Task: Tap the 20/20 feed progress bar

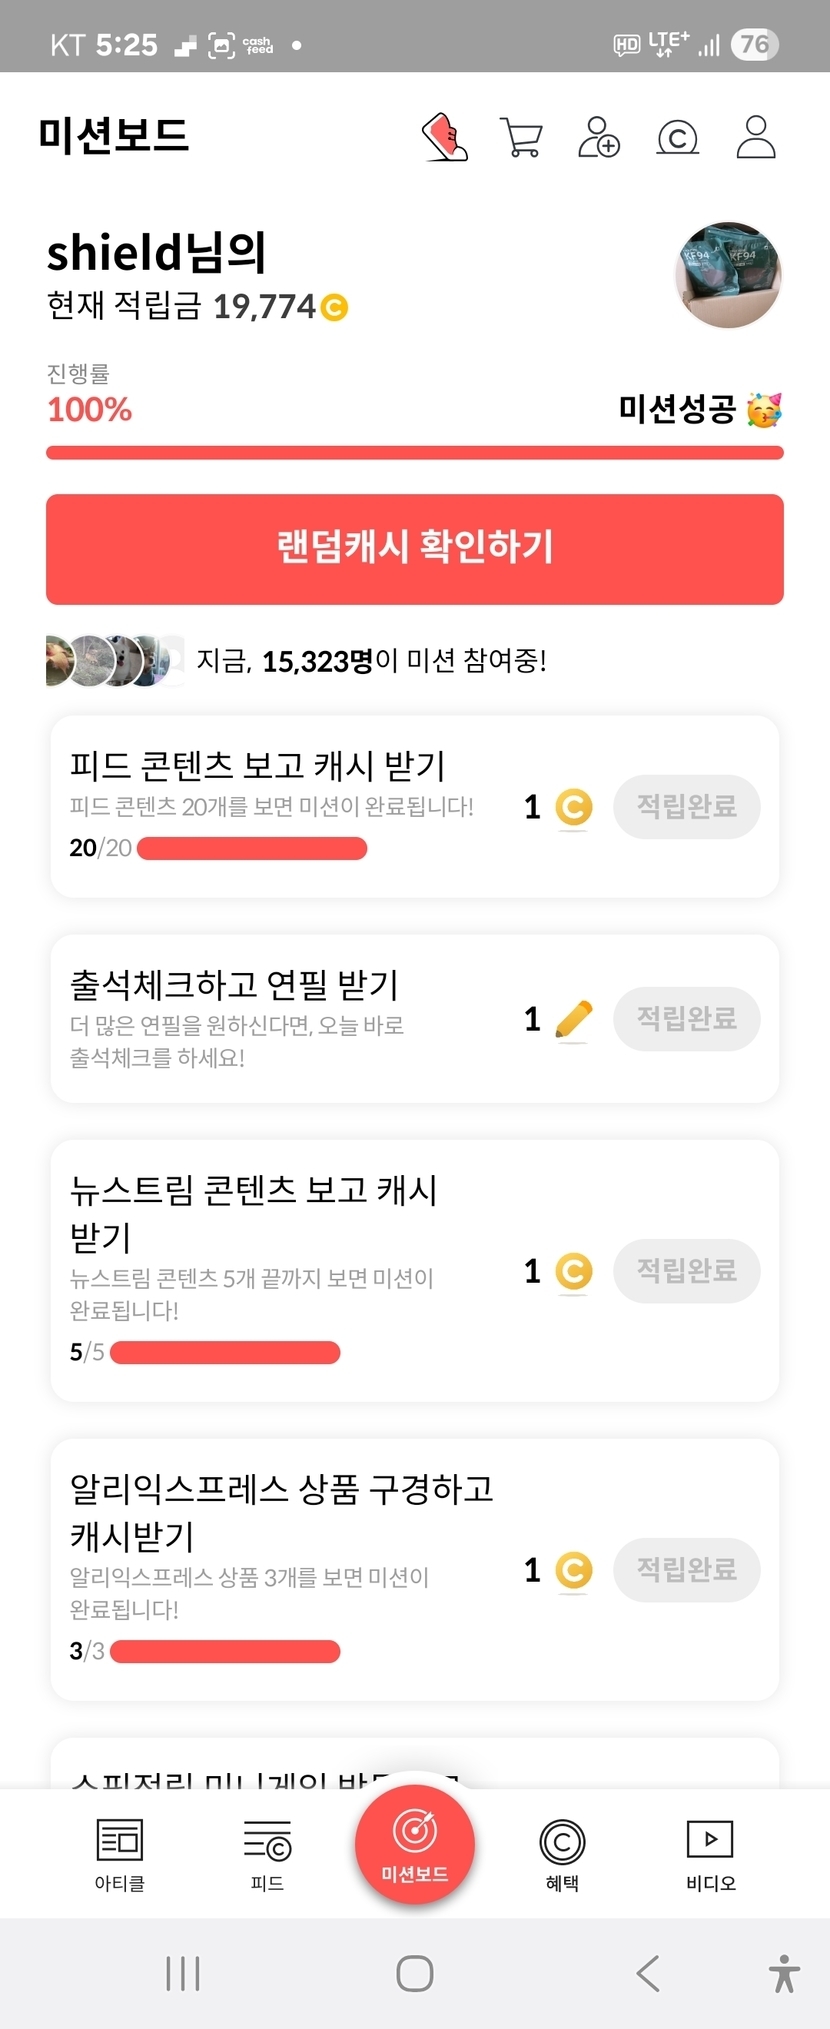Action: (x=252, y=849)
